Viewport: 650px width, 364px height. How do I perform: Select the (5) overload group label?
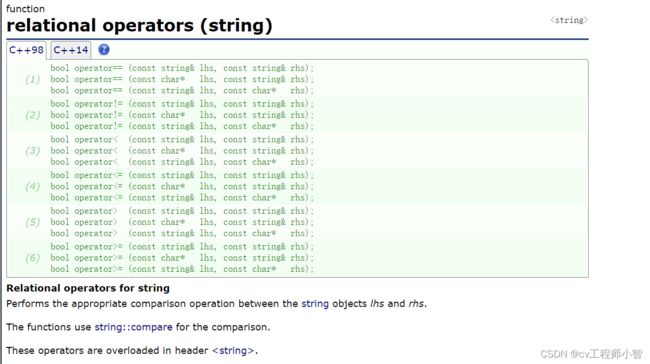pyautogui.click(x=33, y=222)
